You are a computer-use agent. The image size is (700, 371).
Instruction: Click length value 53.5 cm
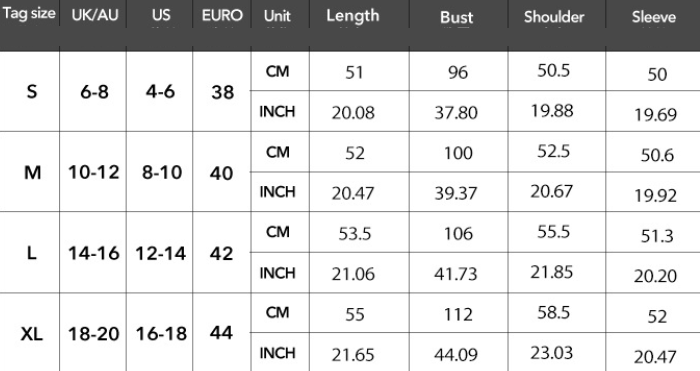[x=354, y=233]
